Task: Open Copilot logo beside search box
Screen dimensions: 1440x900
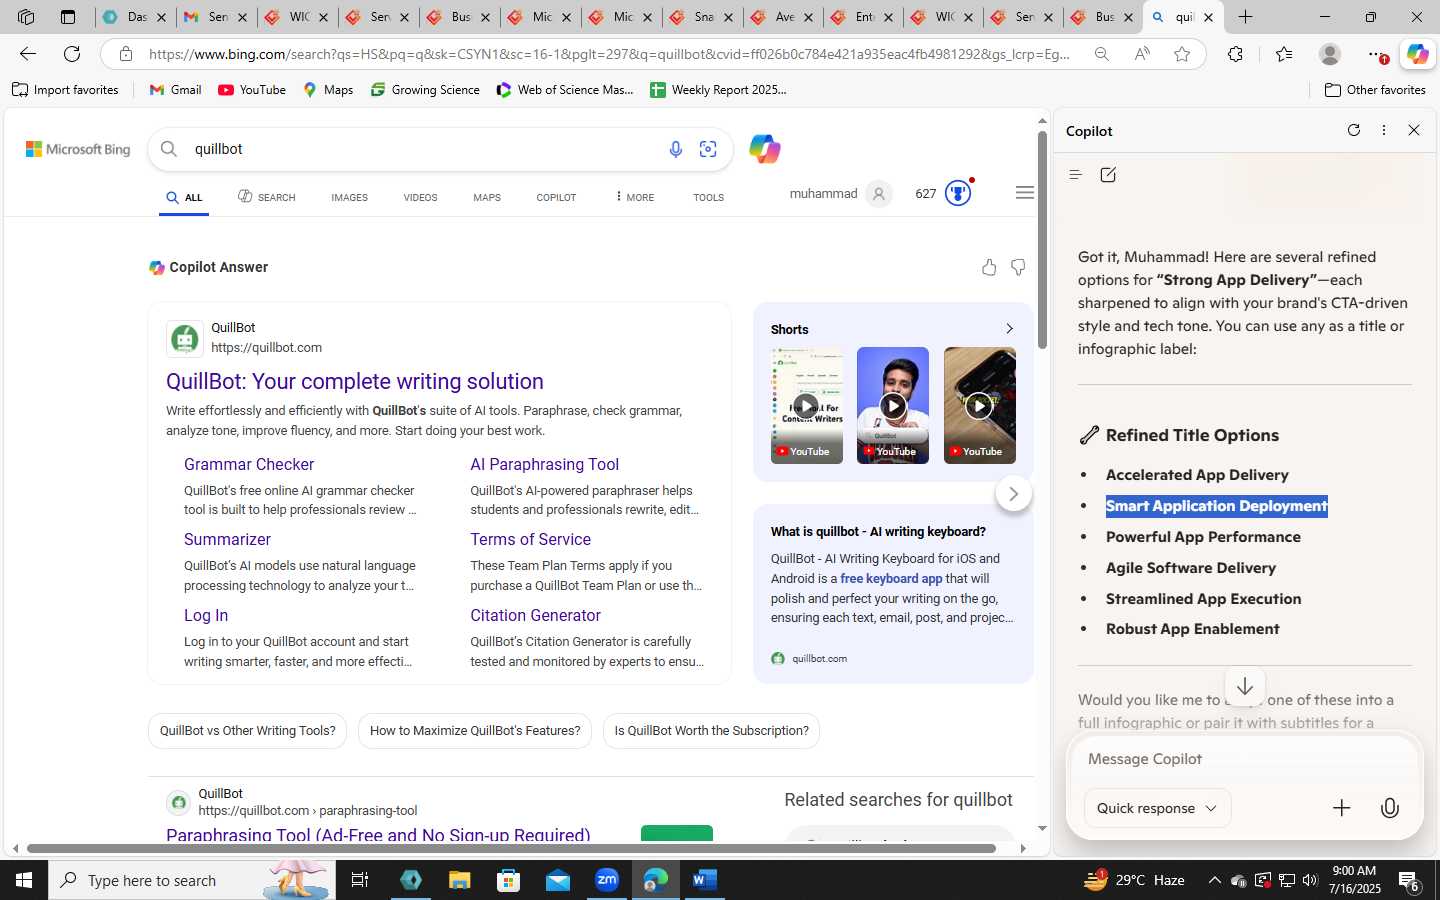Action: click(x=764, y=149)
